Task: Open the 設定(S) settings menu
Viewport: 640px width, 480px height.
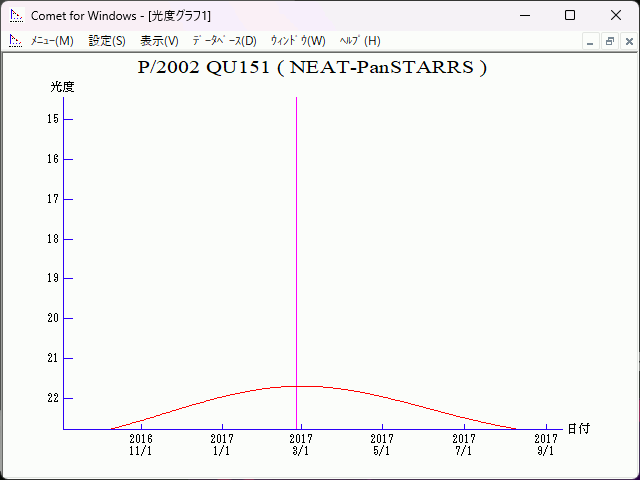Action: point(107,41)
